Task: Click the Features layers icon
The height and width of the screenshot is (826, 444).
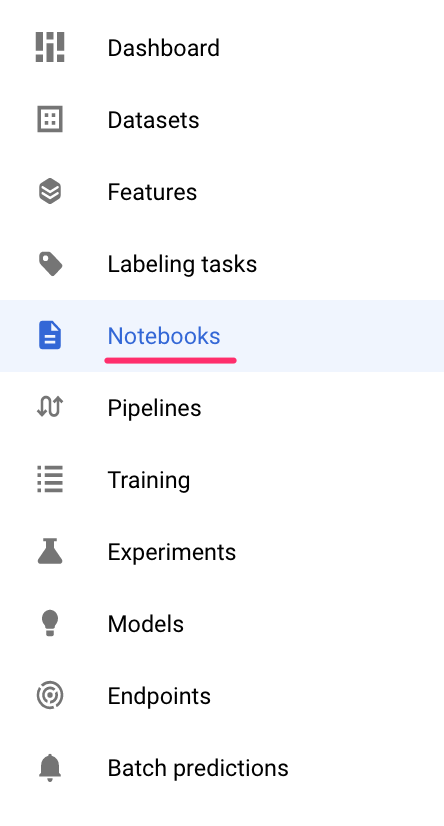Action: [50, 191]
